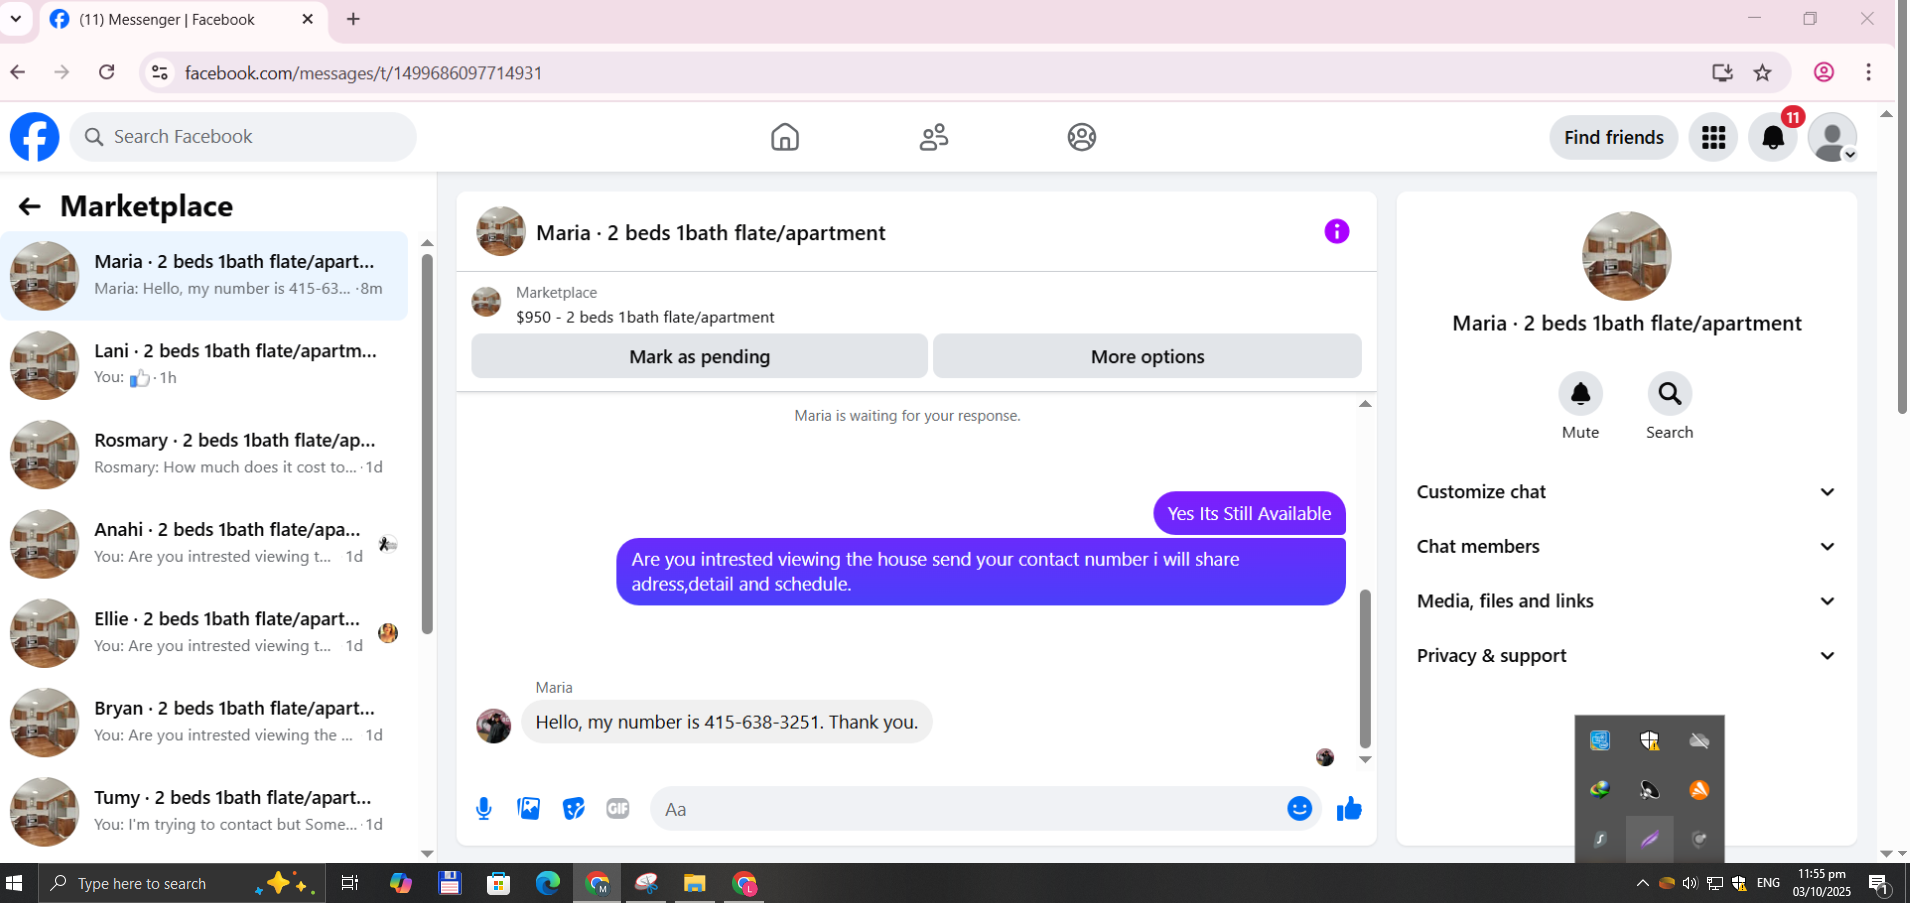Open the GIF picker
1910x903 pixels.
tap(618, 809)
